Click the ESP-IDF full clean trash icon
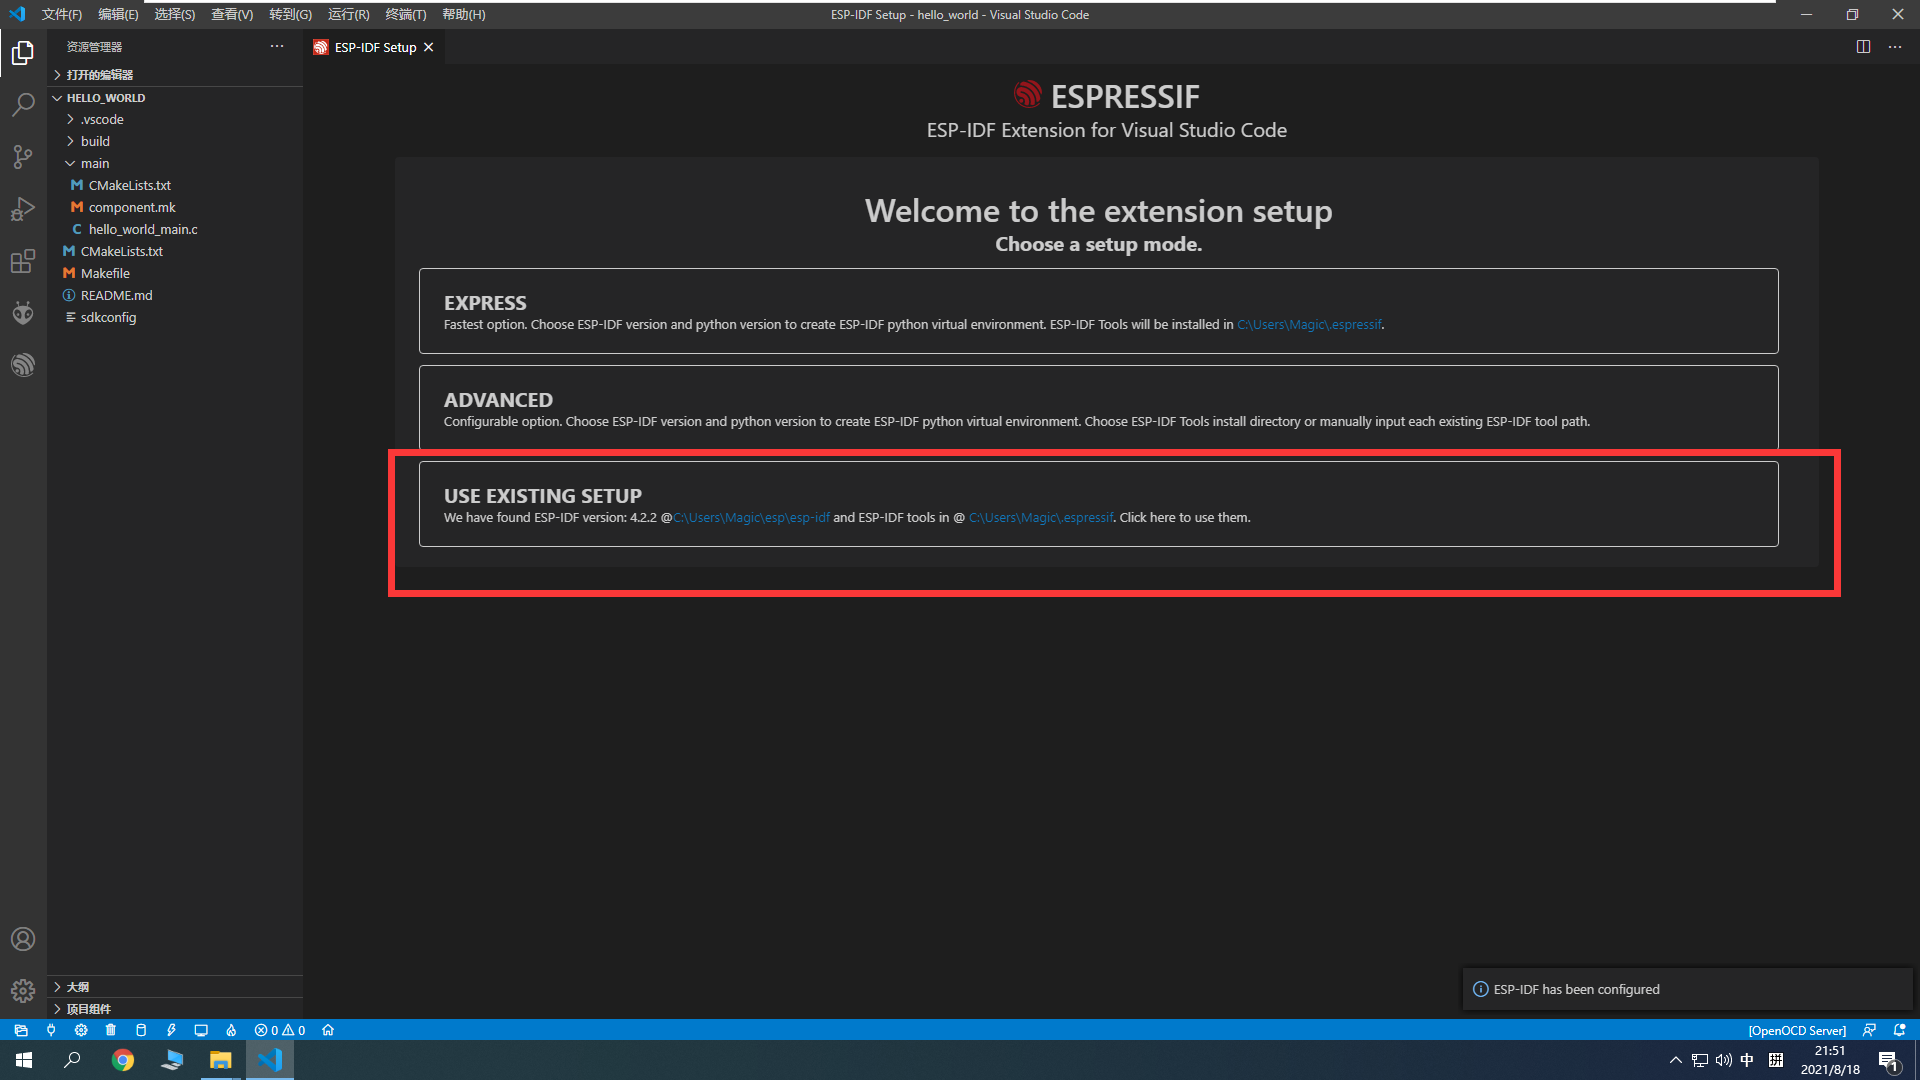 click(x=111, y=1030)
